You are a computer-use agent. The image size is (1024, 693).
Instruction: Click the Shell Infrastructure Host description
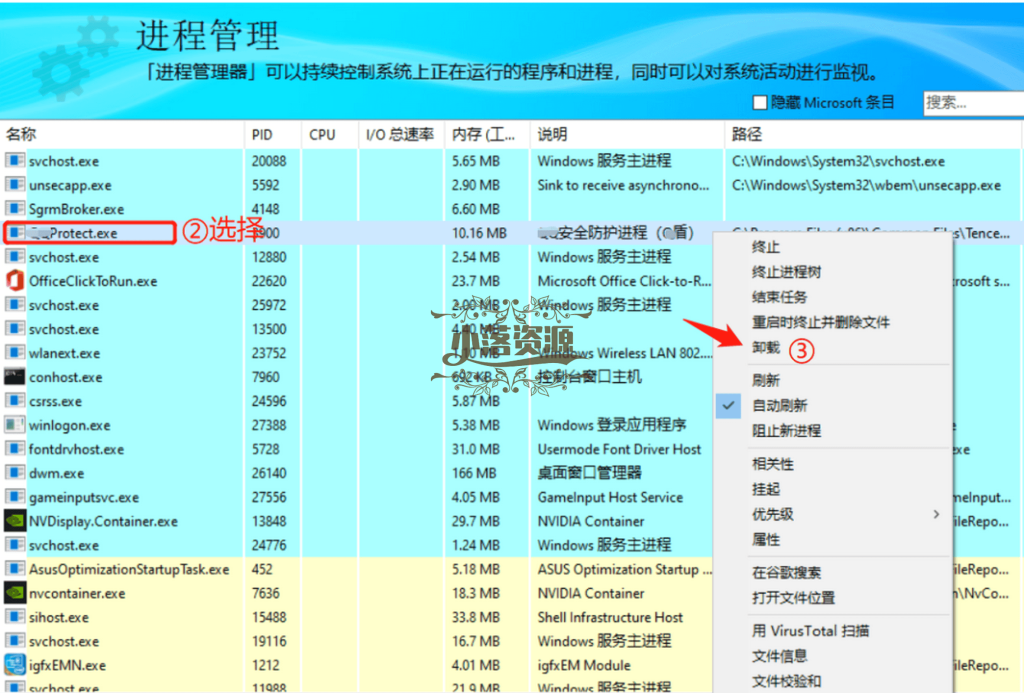click(610, 617)
